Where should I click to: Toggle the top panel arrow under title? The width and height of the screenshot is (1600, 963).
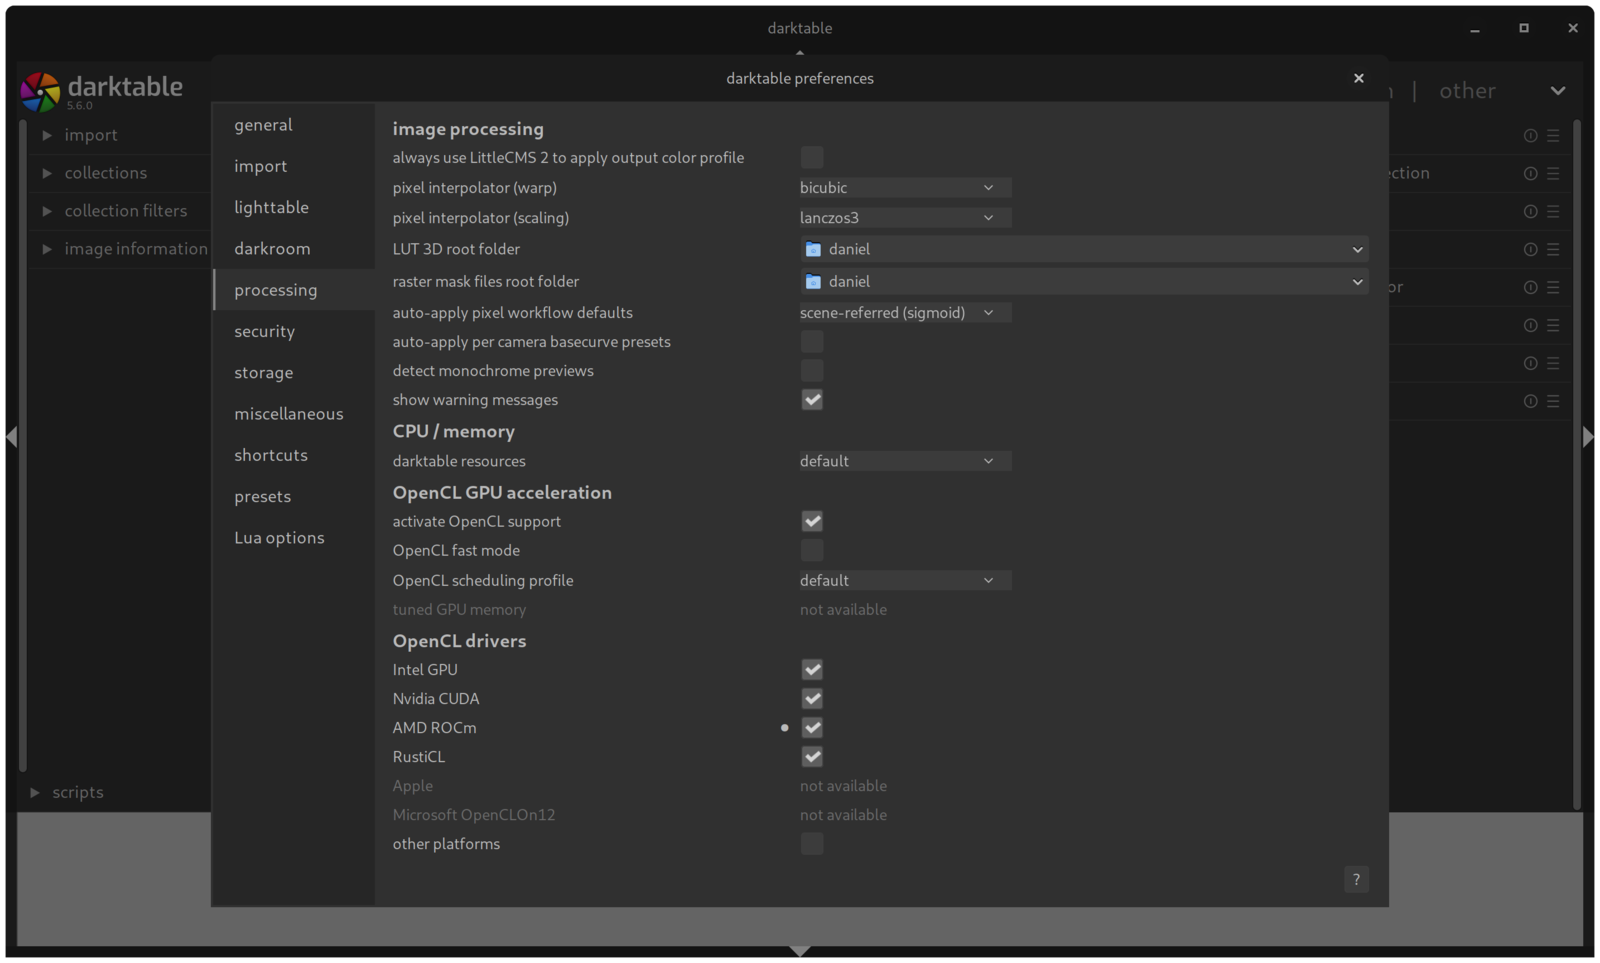pyautogui.click(x=799, y=52)
